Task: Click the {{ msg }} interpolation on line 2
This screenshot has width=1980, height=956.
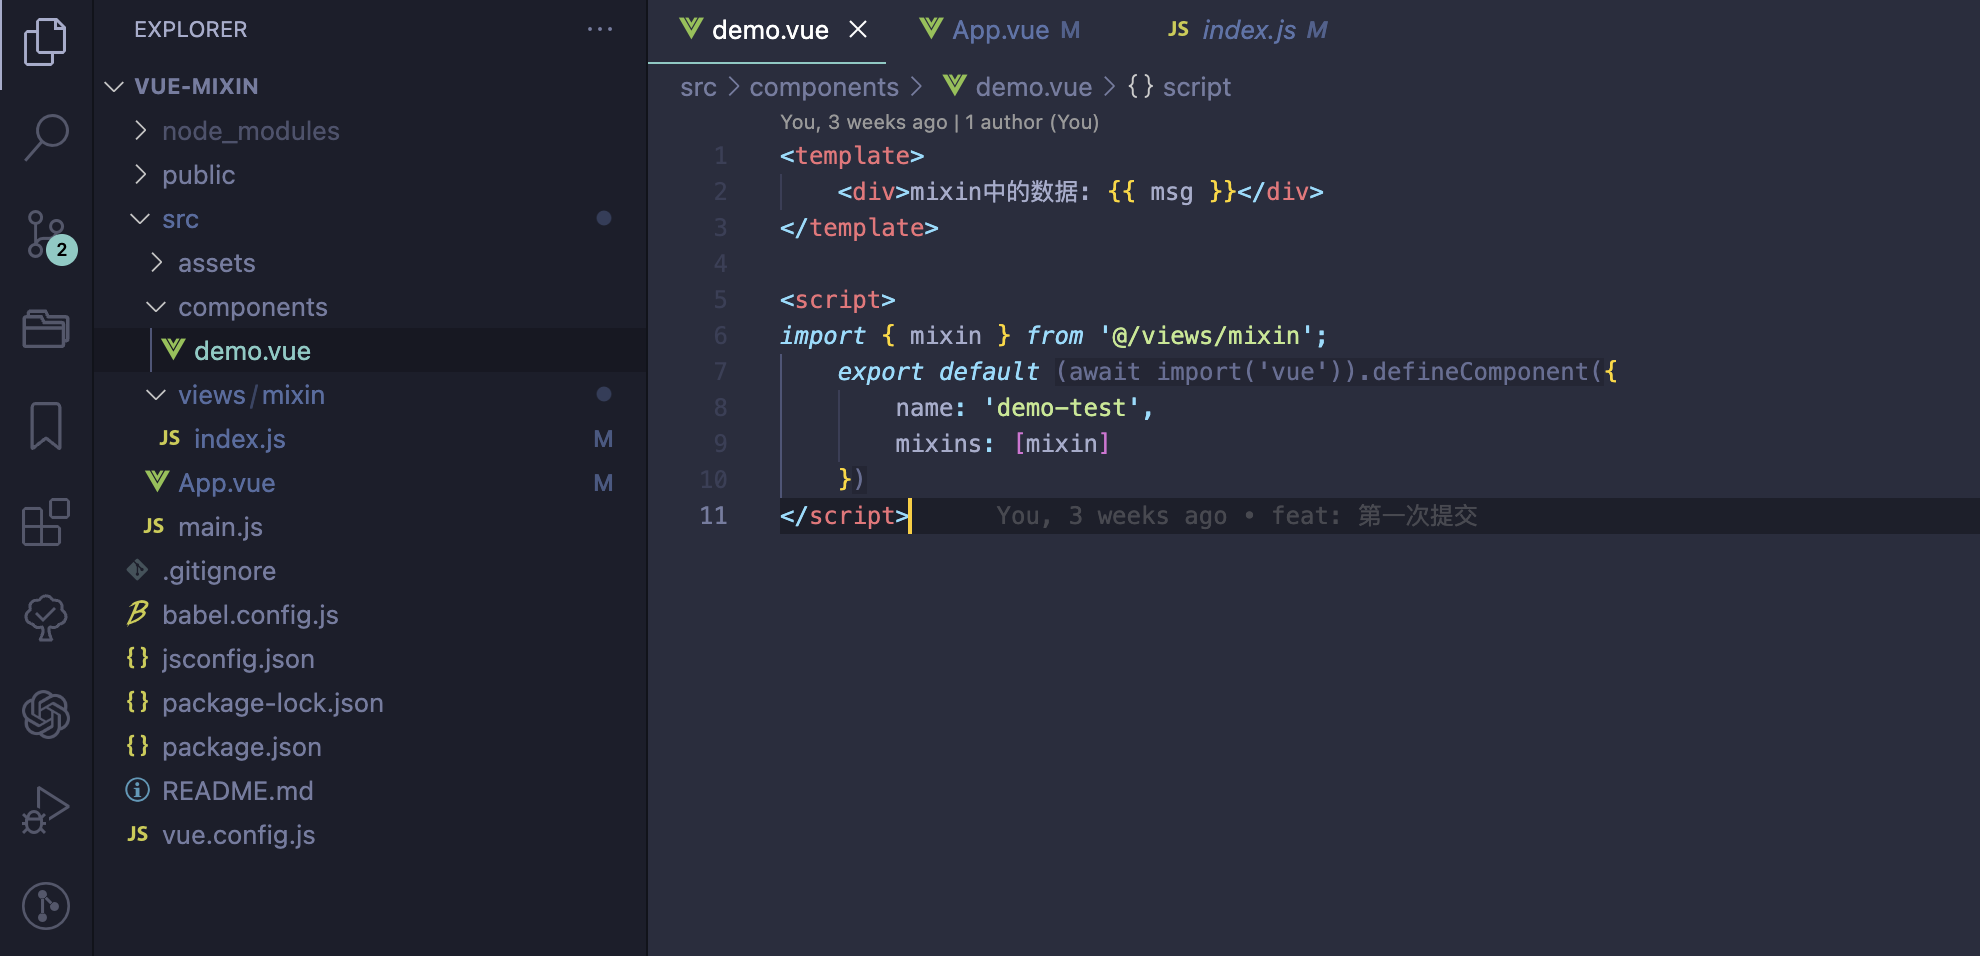Action: tap(1172, 192)
